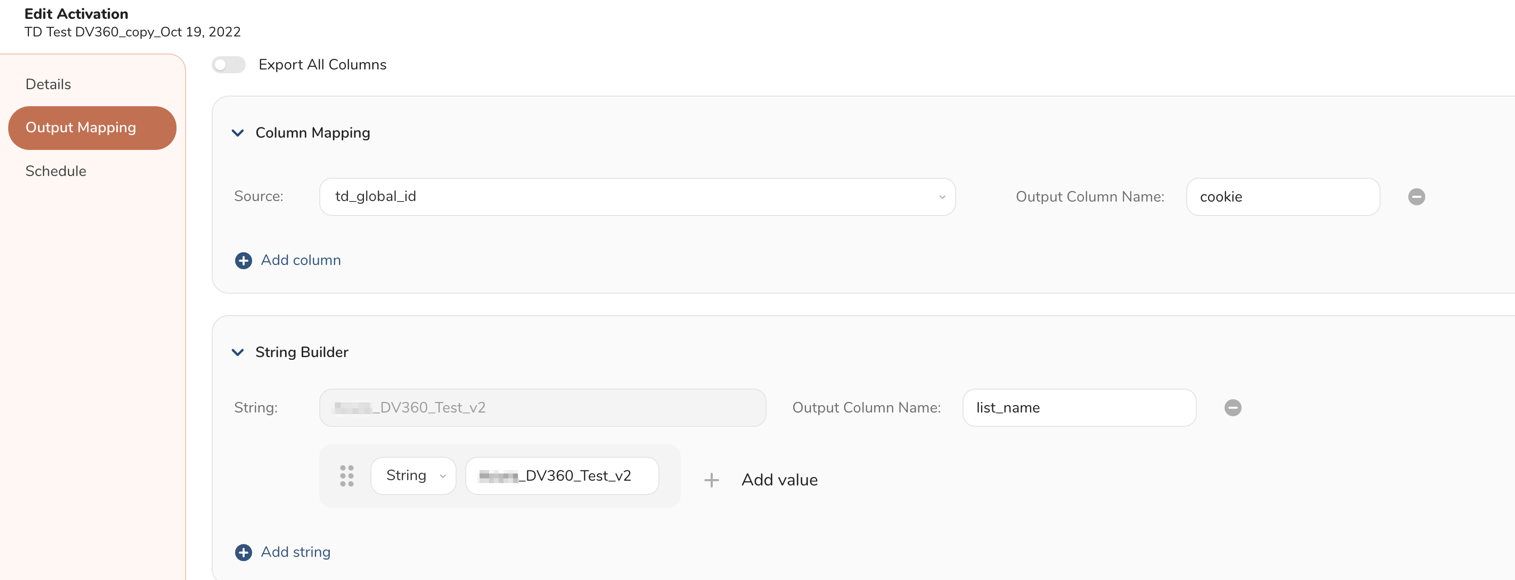Grab the drag handle of string value
The width and height of the screenshot is (1515, 580).
[347, 476]
